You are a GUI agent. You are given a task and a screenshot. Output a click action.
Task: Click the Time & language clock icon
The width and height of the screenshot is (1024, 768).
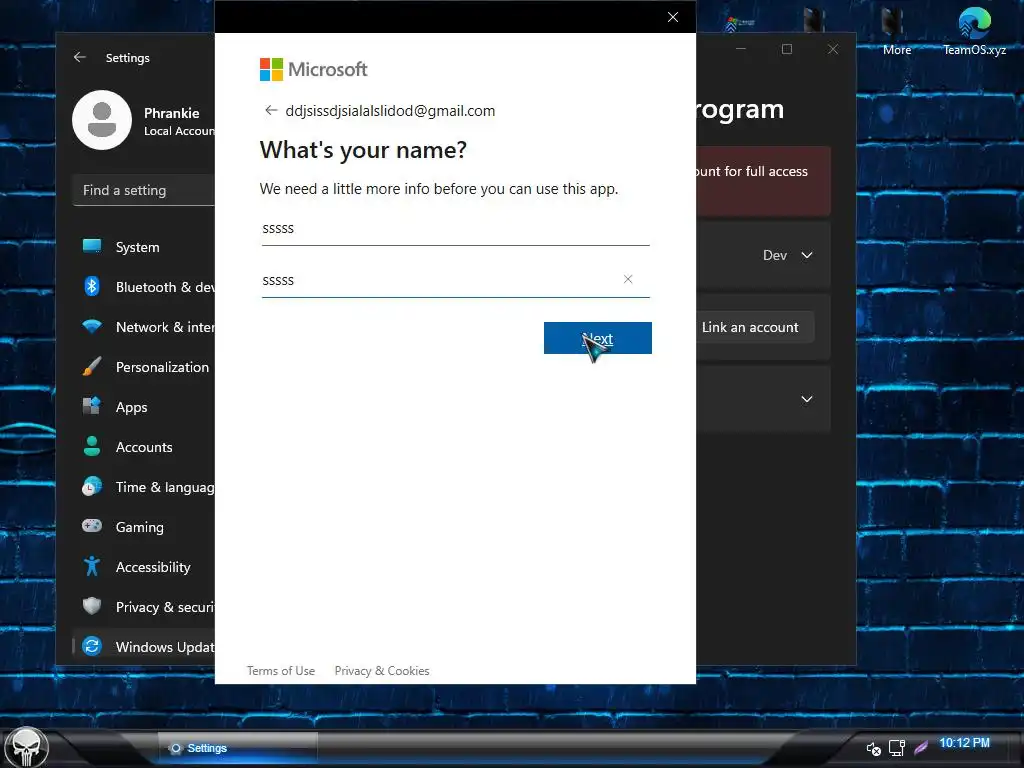[x=92, y=486]
